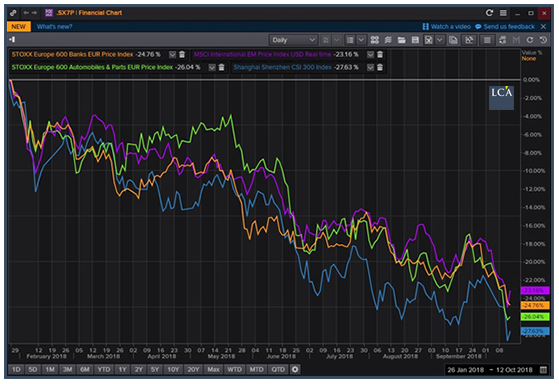The image size is (559, 384).
Task: Select the 6M time range
Action: click(85, 369)
